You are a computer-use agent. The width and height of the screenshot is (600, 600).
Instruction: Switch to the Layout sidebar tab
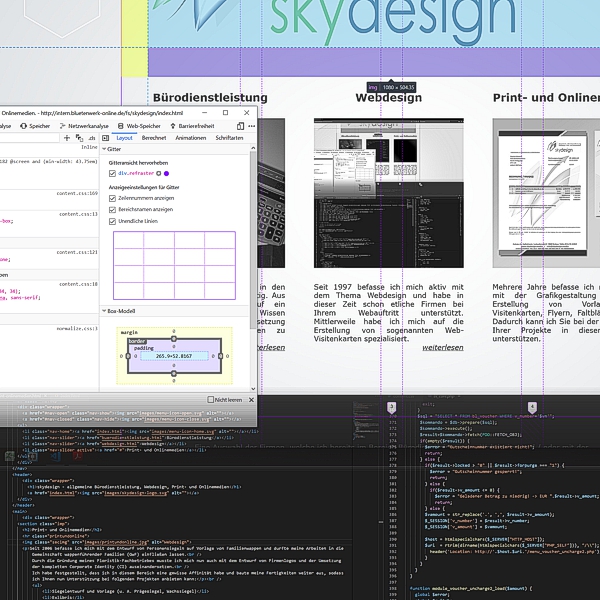tap(124, 138)
